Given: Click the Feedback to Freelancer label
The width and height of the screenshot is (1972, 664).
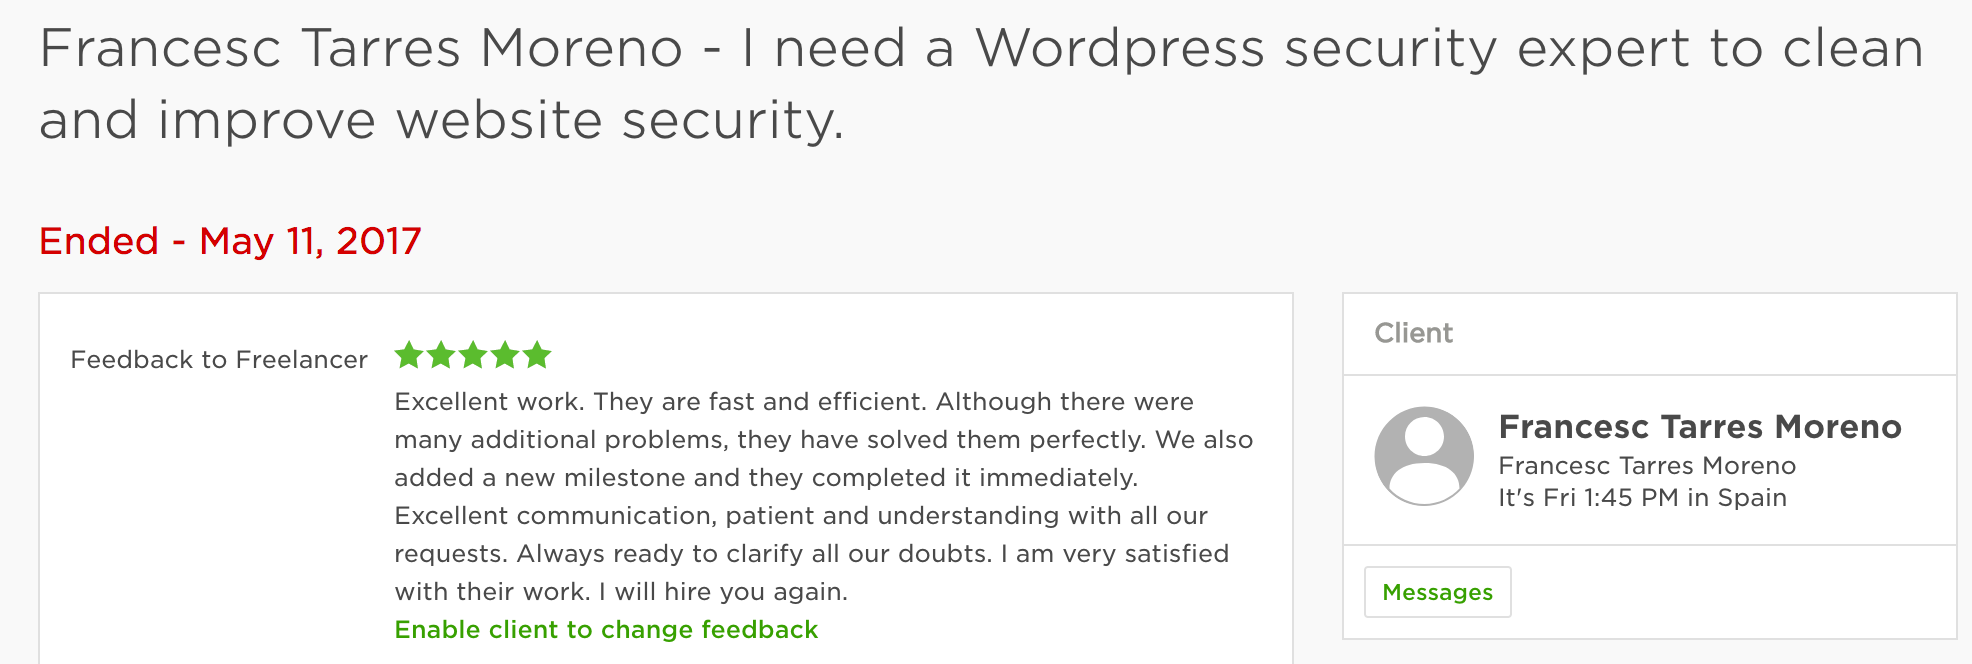Looking at the screenshot, I should point(219,359).
